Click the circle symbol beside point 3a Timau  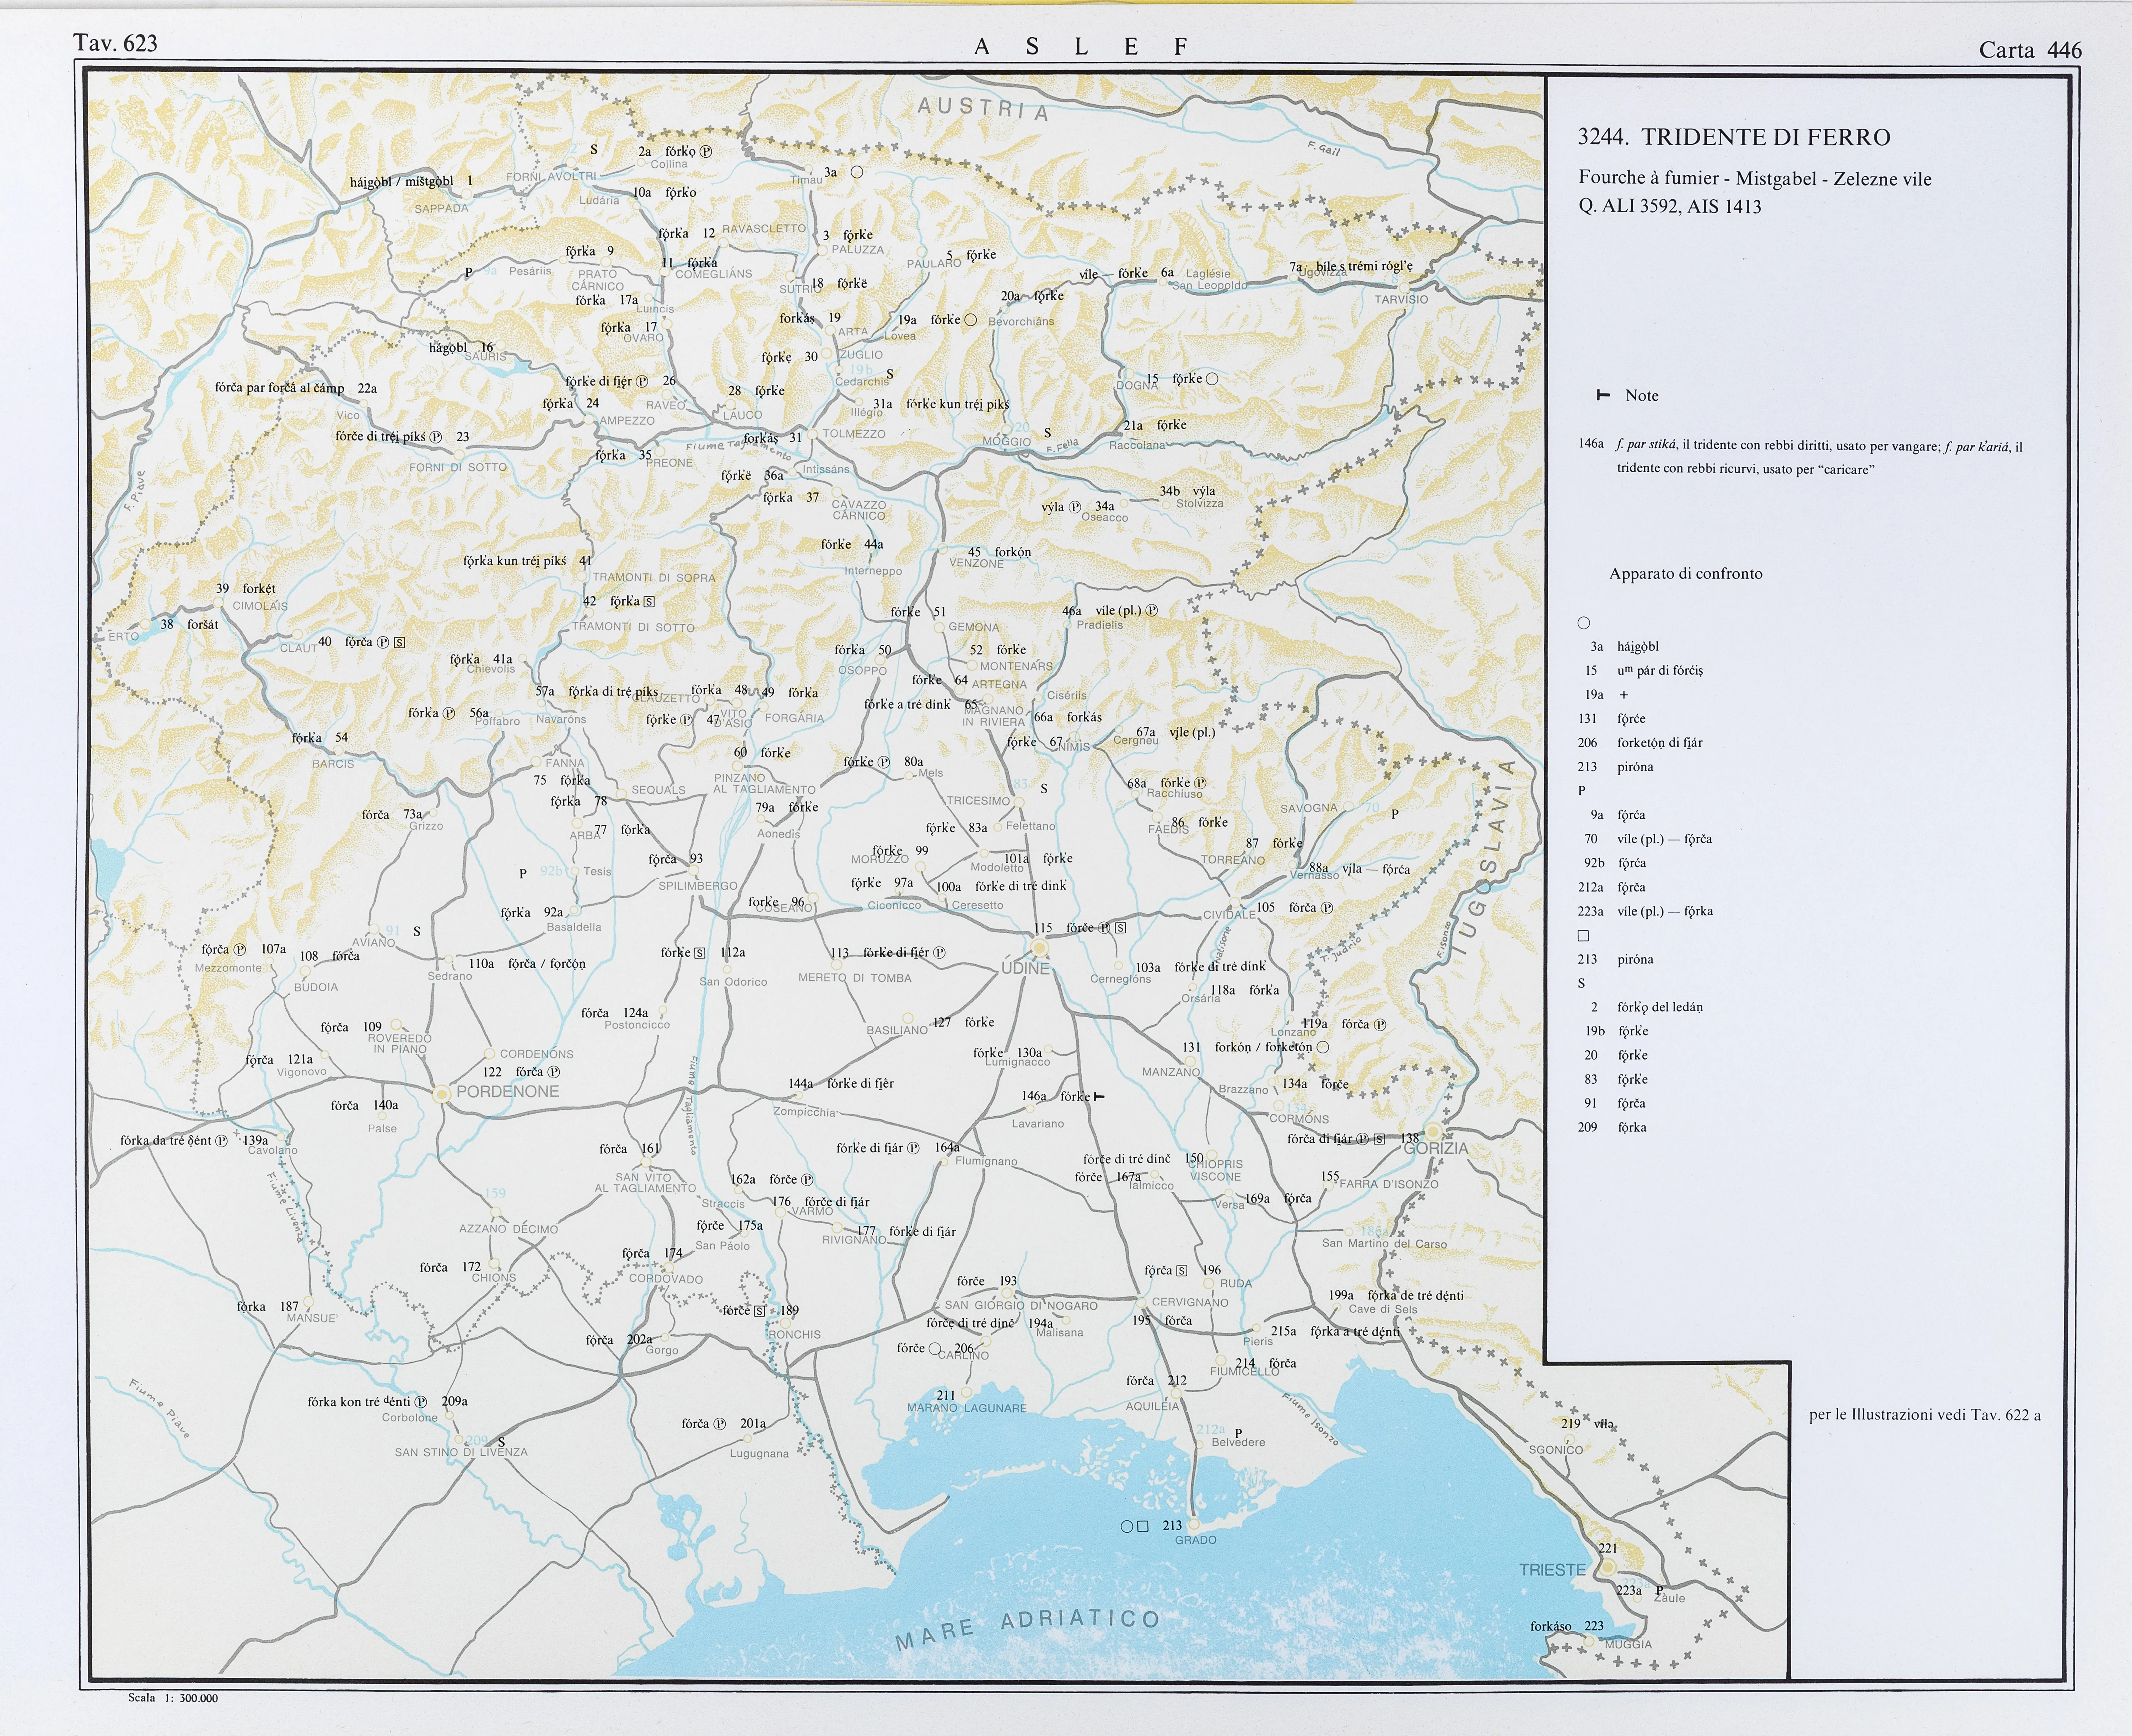pyautogui.click(x=857, y=172)
